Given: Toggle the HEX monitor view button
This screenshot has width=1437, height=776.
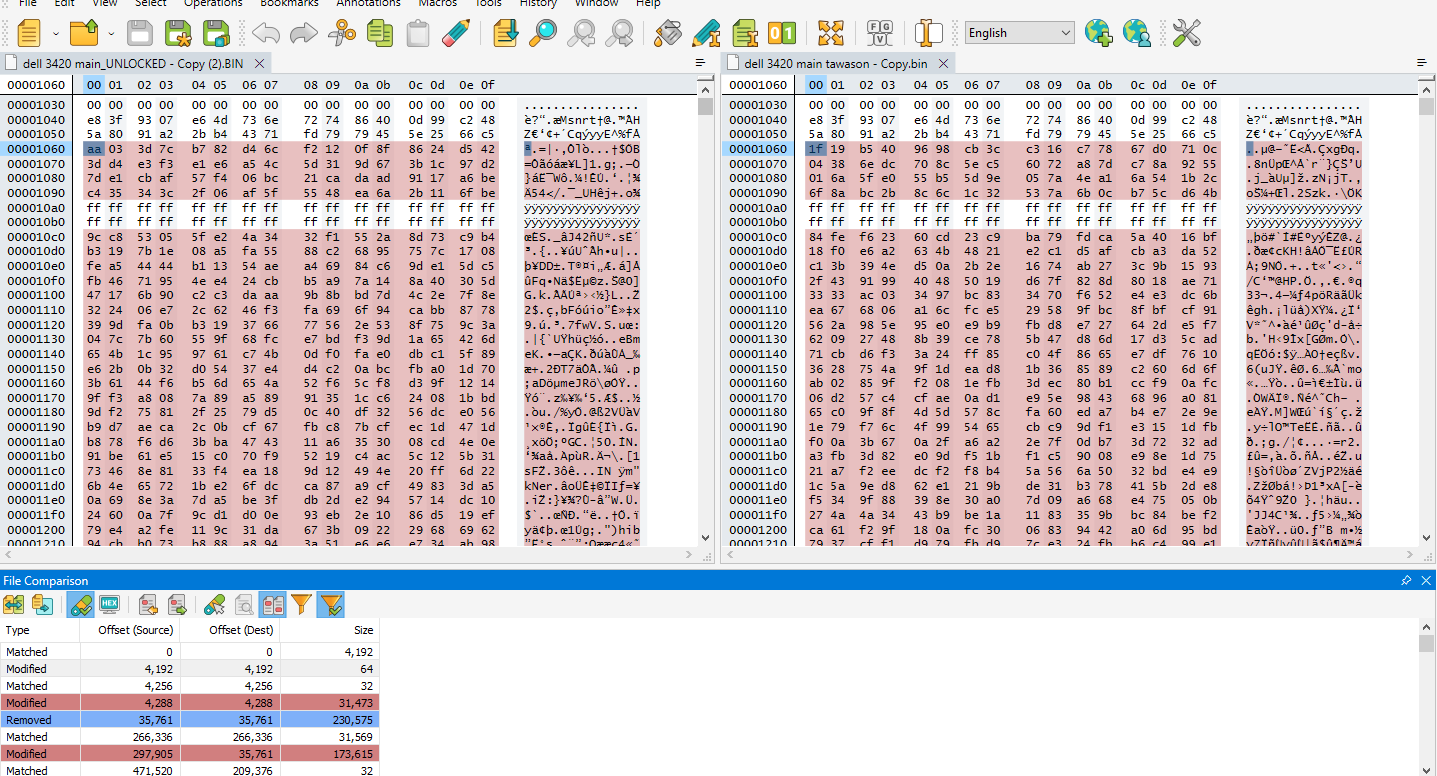Looking at the screenshot, I should pyautogui.click(x=110, y=604).
